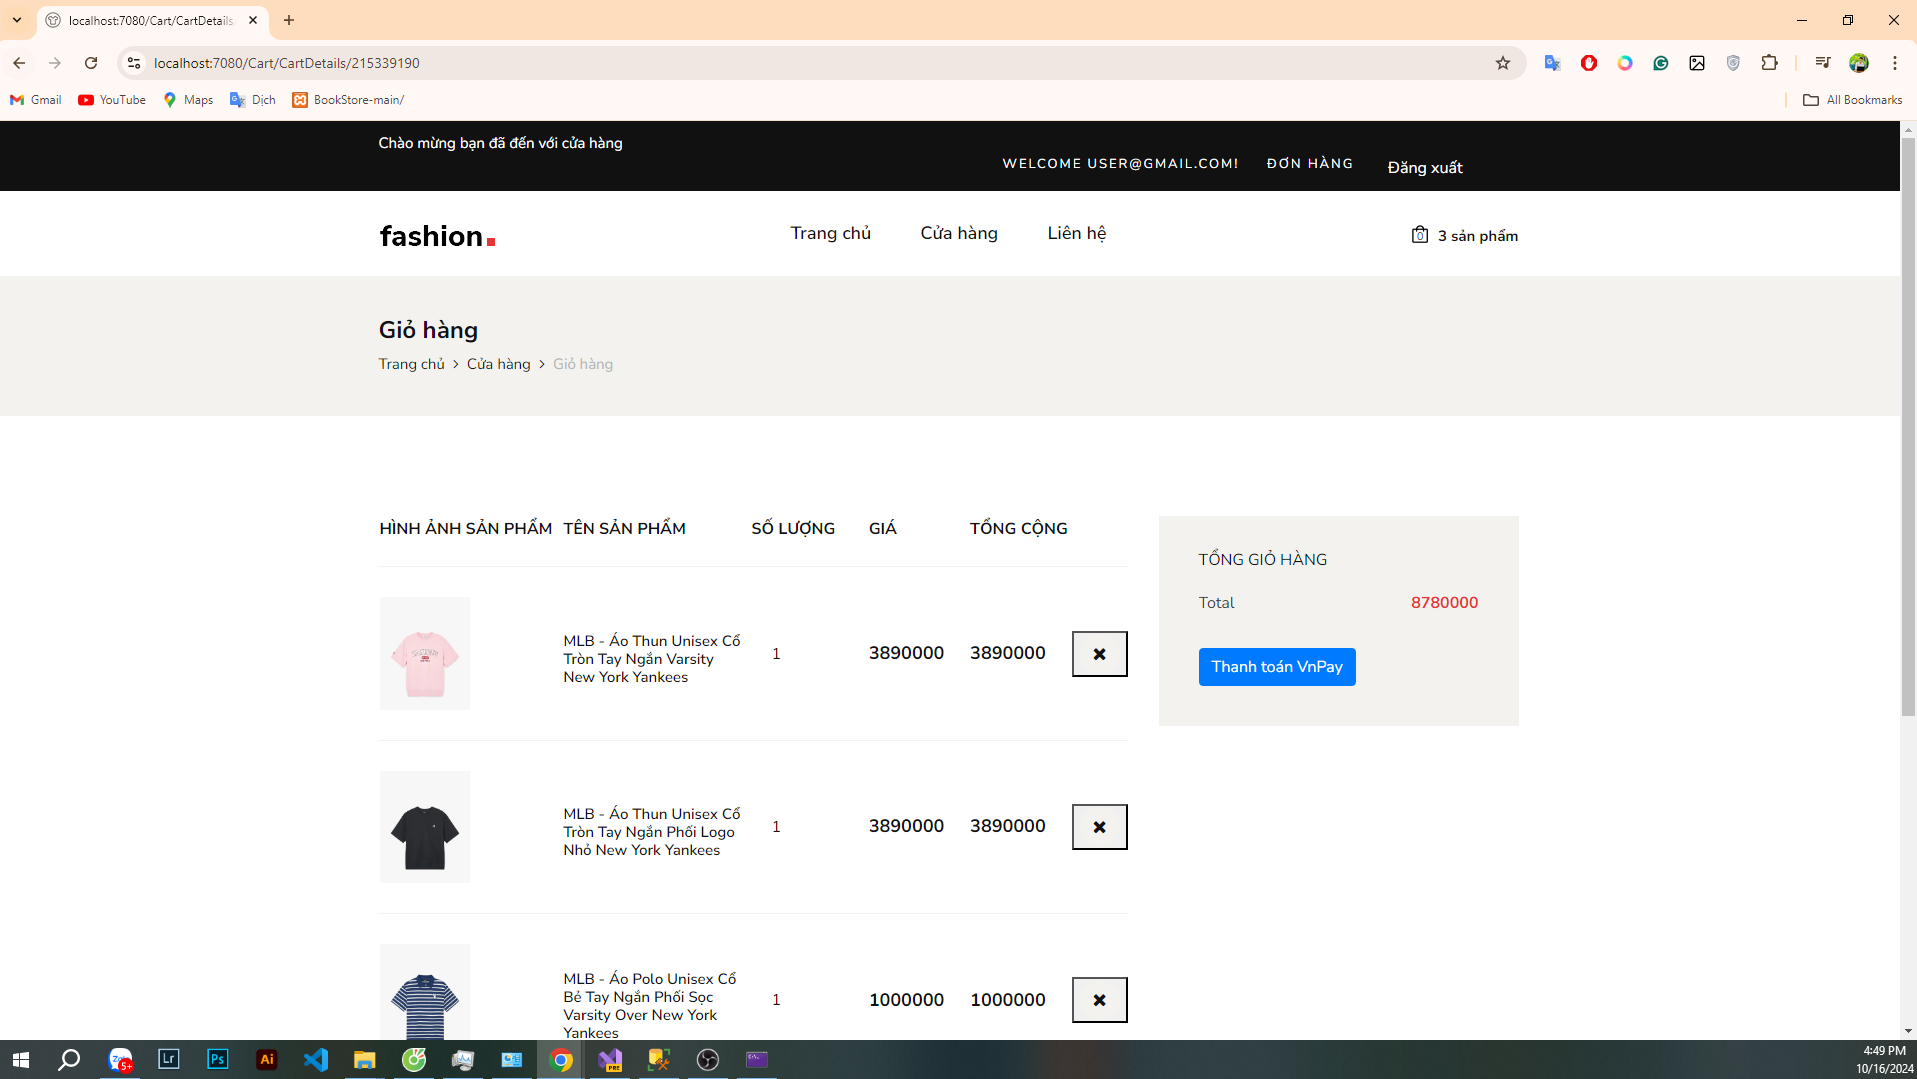The image size is (1917, 1079).
Task: Open the media controls icon in toolbar
Action: (x=1823, y=63)
